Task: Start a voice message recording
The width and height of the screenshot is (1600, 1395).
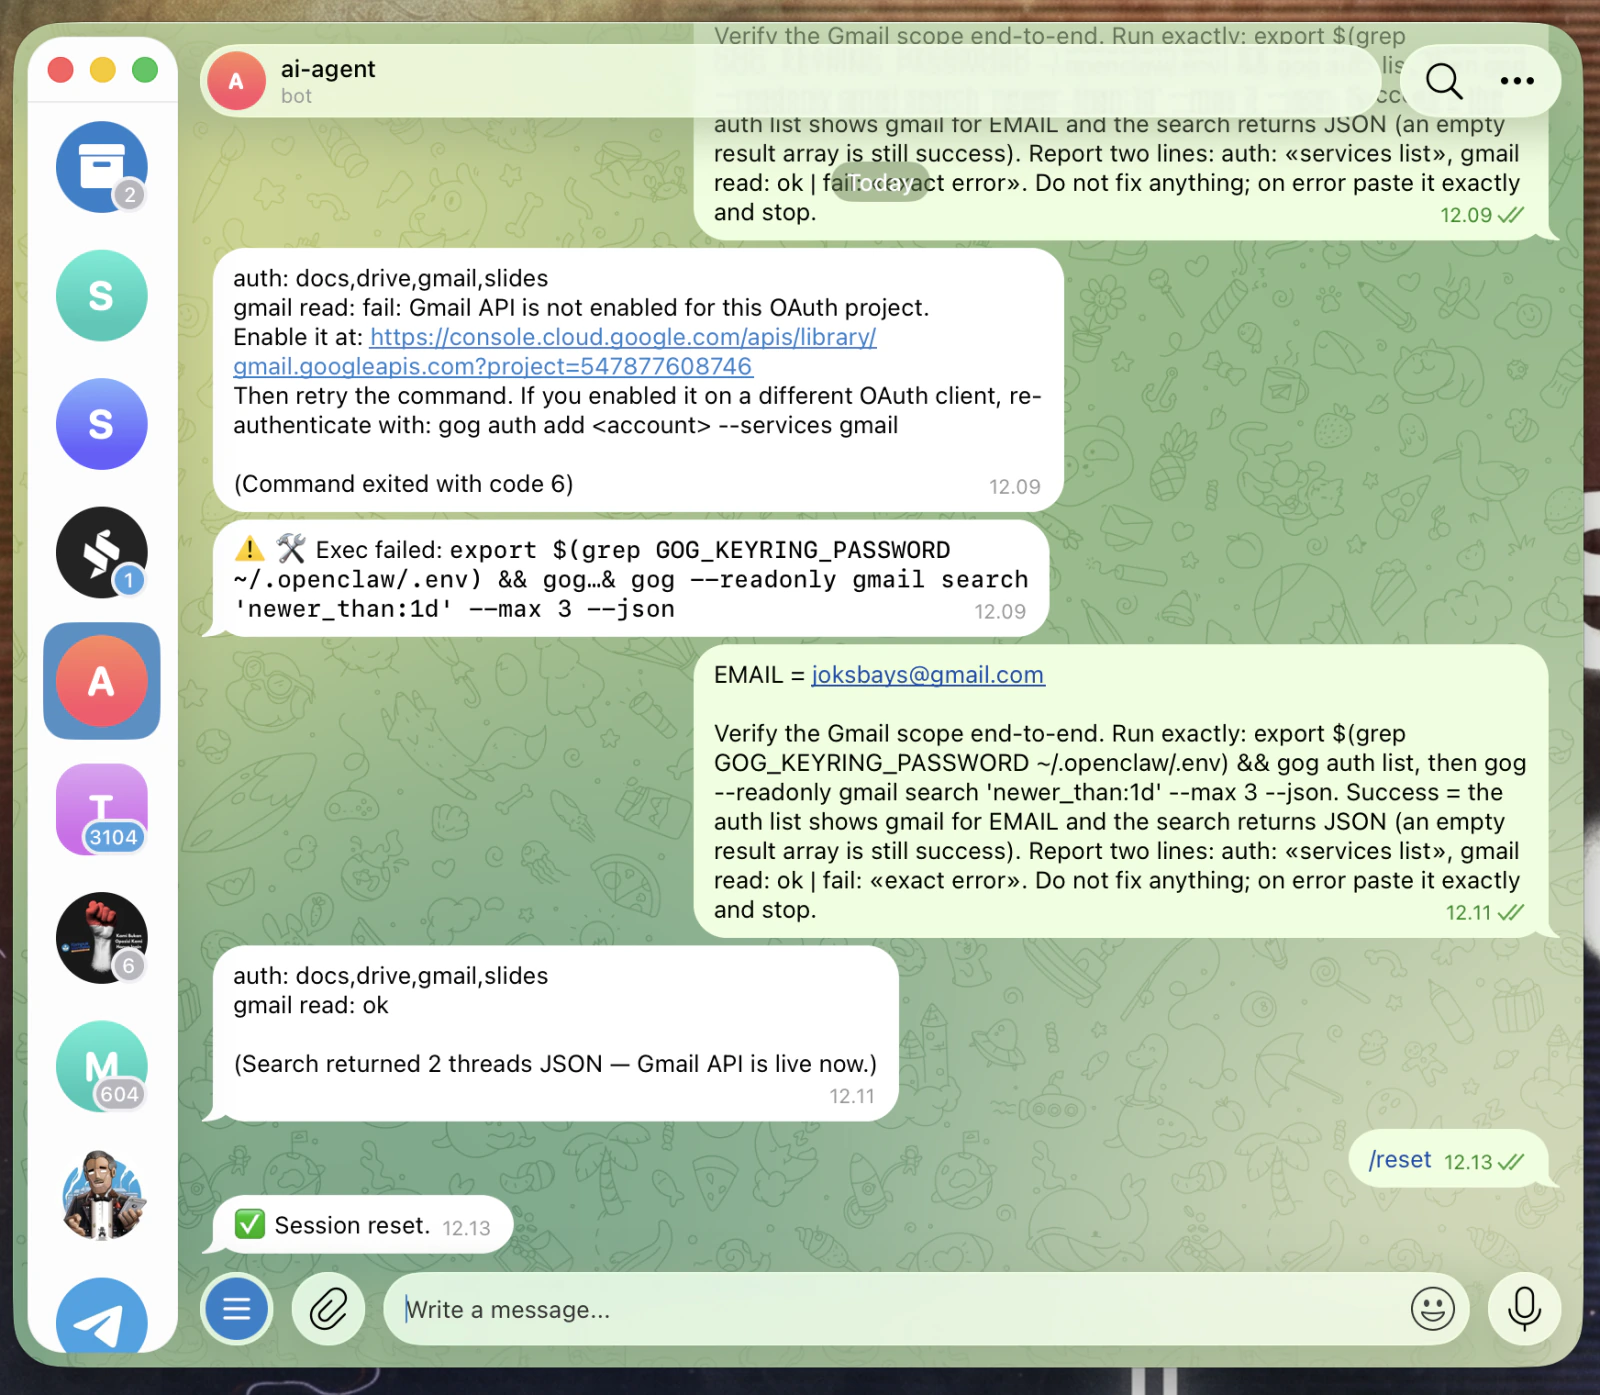Action: [1524, 1308]
